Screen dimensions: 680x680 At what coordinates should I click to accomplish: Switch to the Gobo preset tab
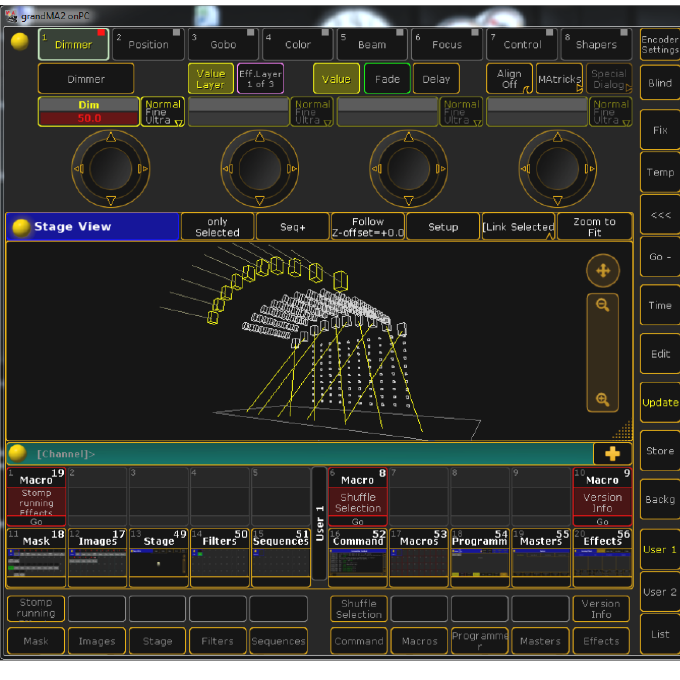click(x=222, y=44)
